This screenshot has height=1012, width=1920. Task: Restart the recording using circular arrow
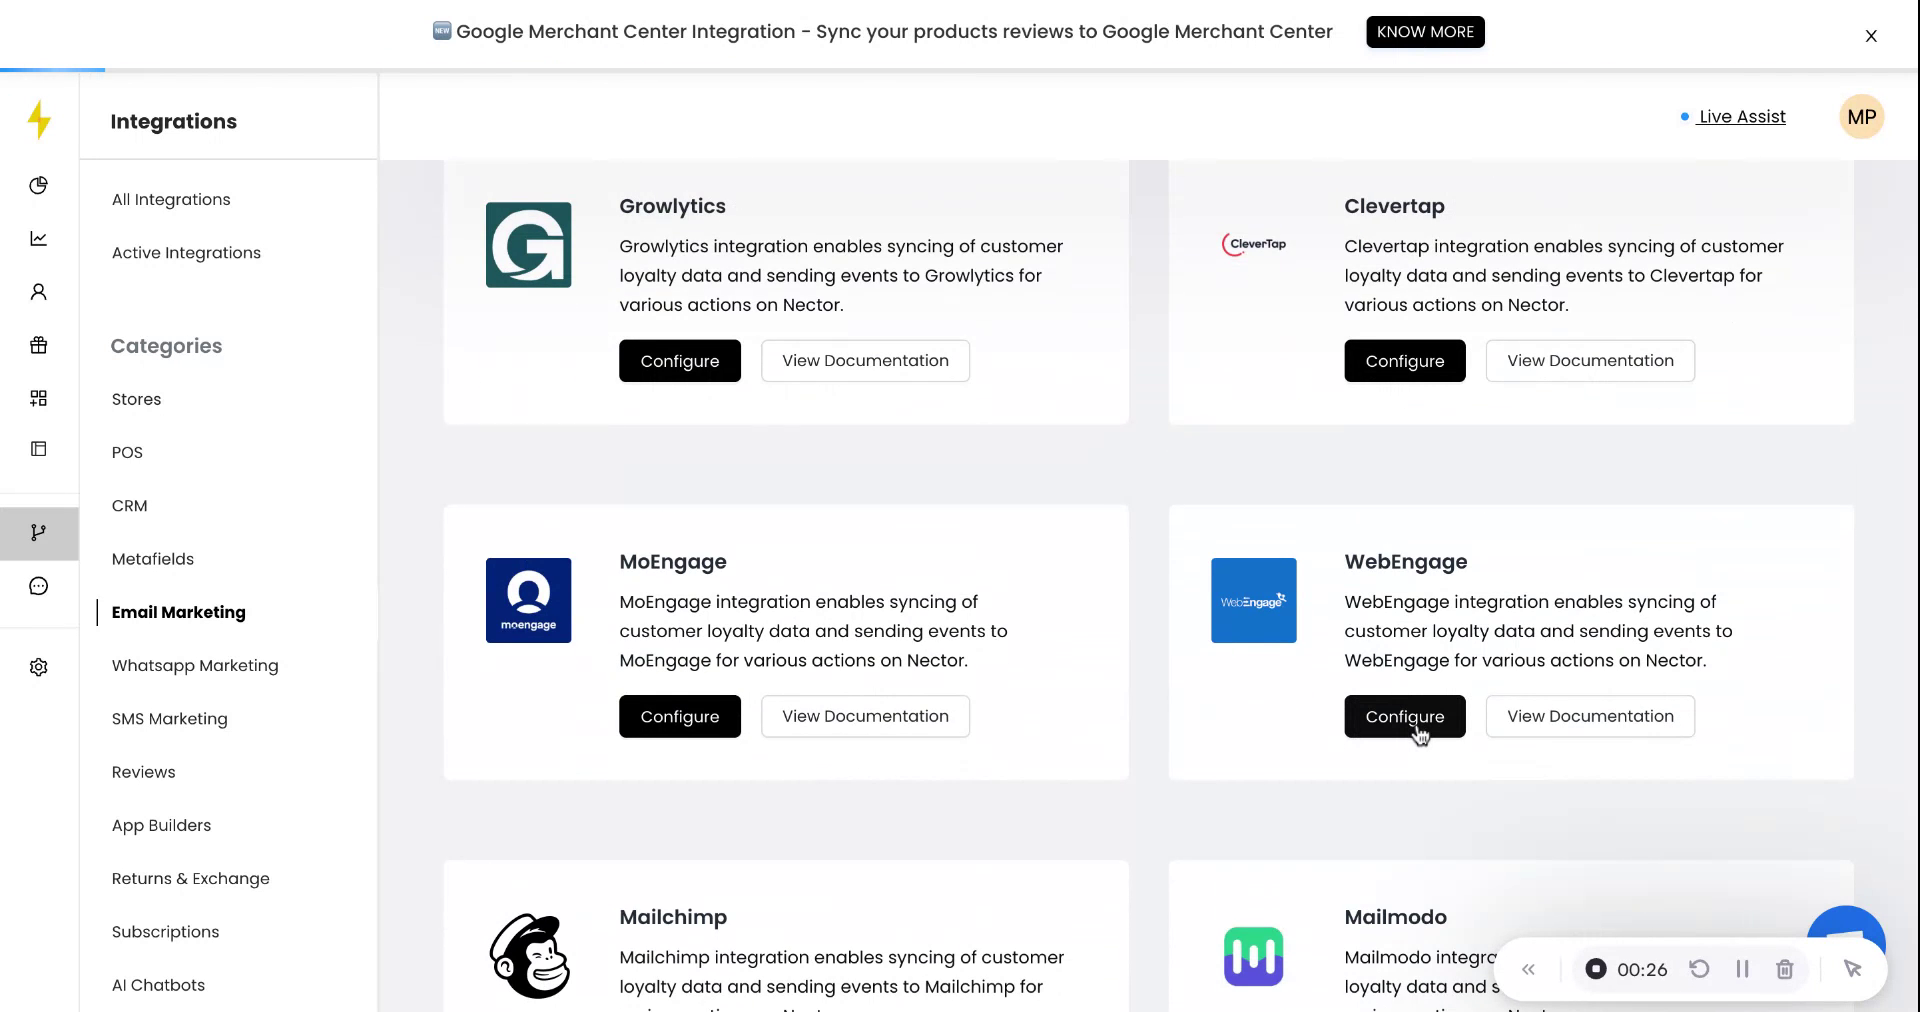tap(1699, 969)
